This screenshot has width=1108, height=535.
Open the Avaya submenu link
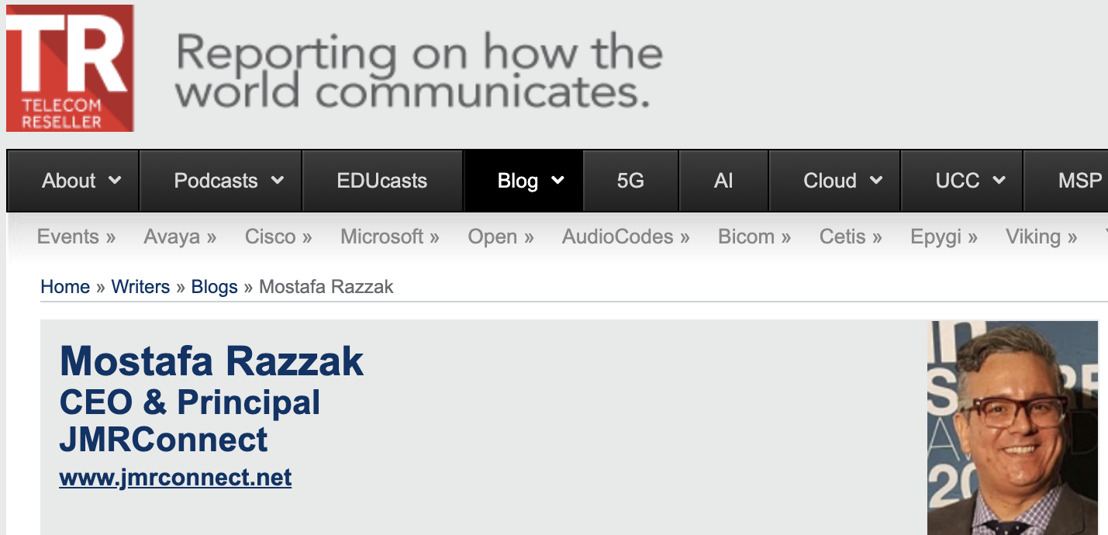pyautogui.click(x=180, y=237)
